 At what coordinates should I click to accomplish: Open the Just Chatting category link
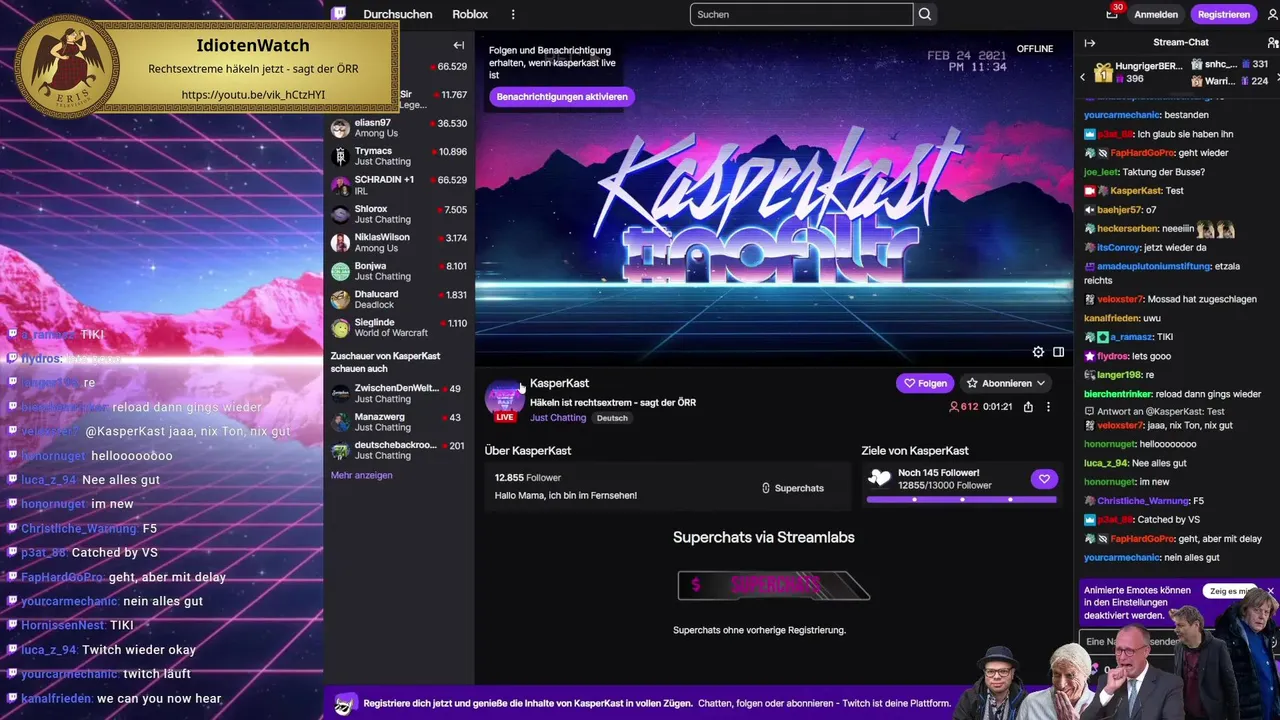[x=558, y=418]
